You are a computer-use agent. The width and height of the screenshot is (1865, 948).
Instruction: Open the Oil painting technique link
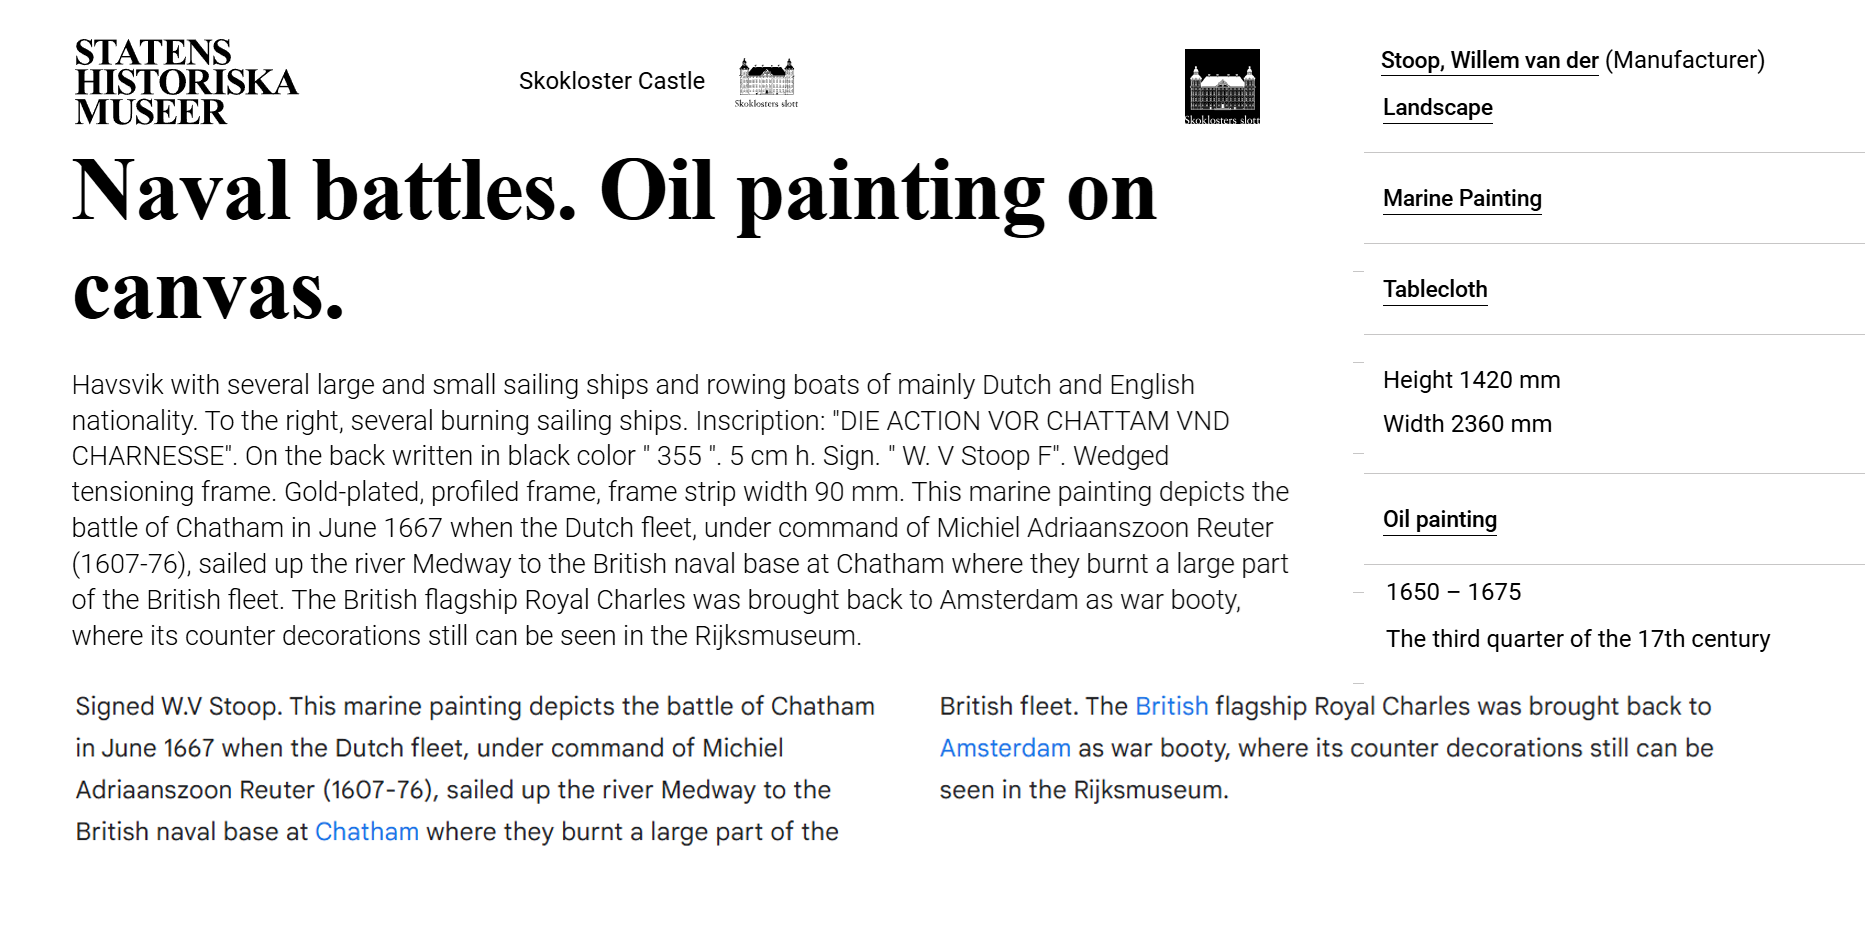click(x=1439, y=520)
